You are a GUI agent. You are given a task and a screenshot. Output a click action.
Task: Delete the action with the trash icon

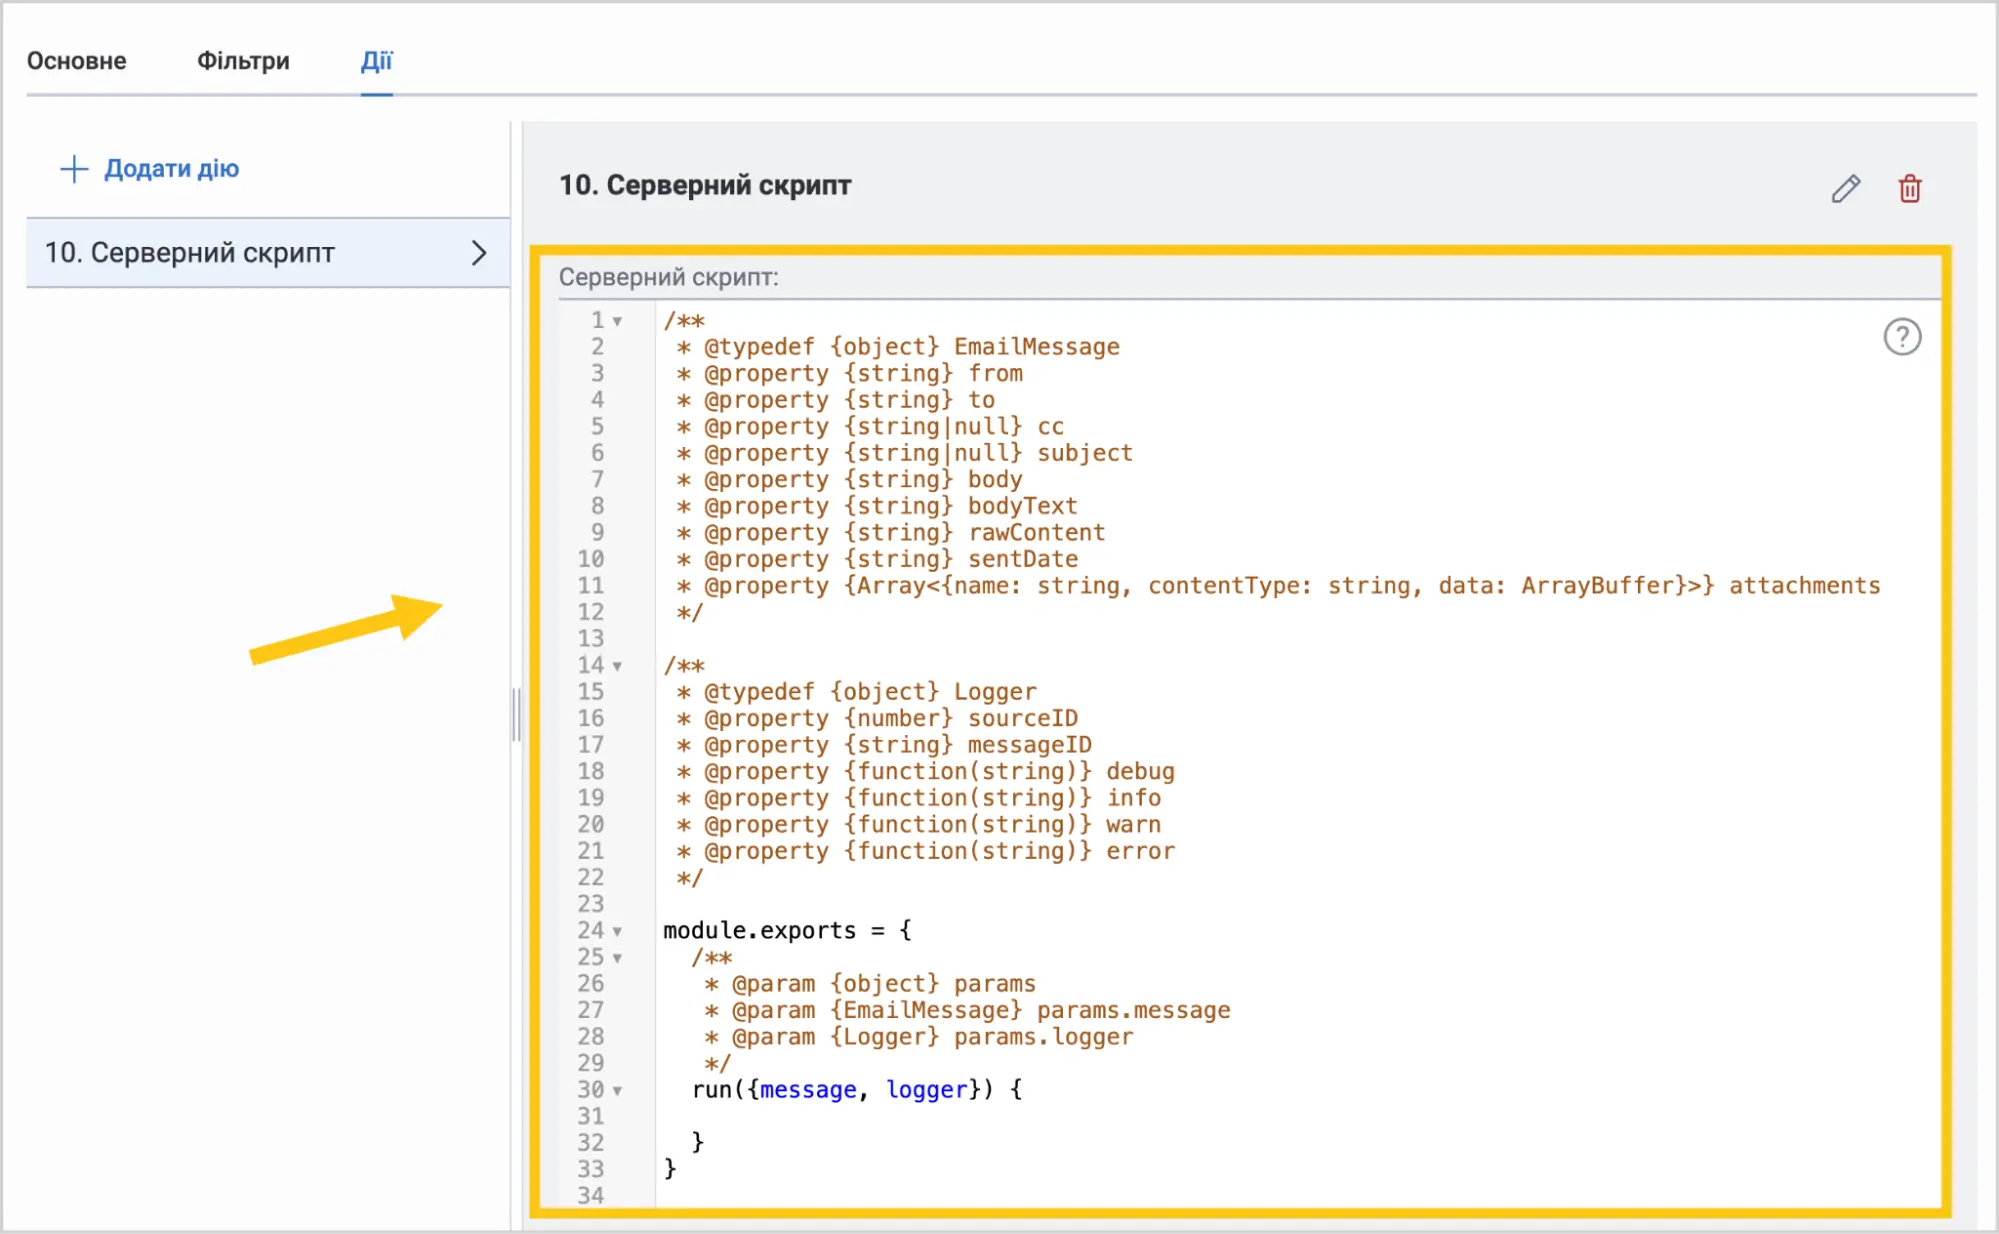pyautogui.click(x=1910, y=188)
